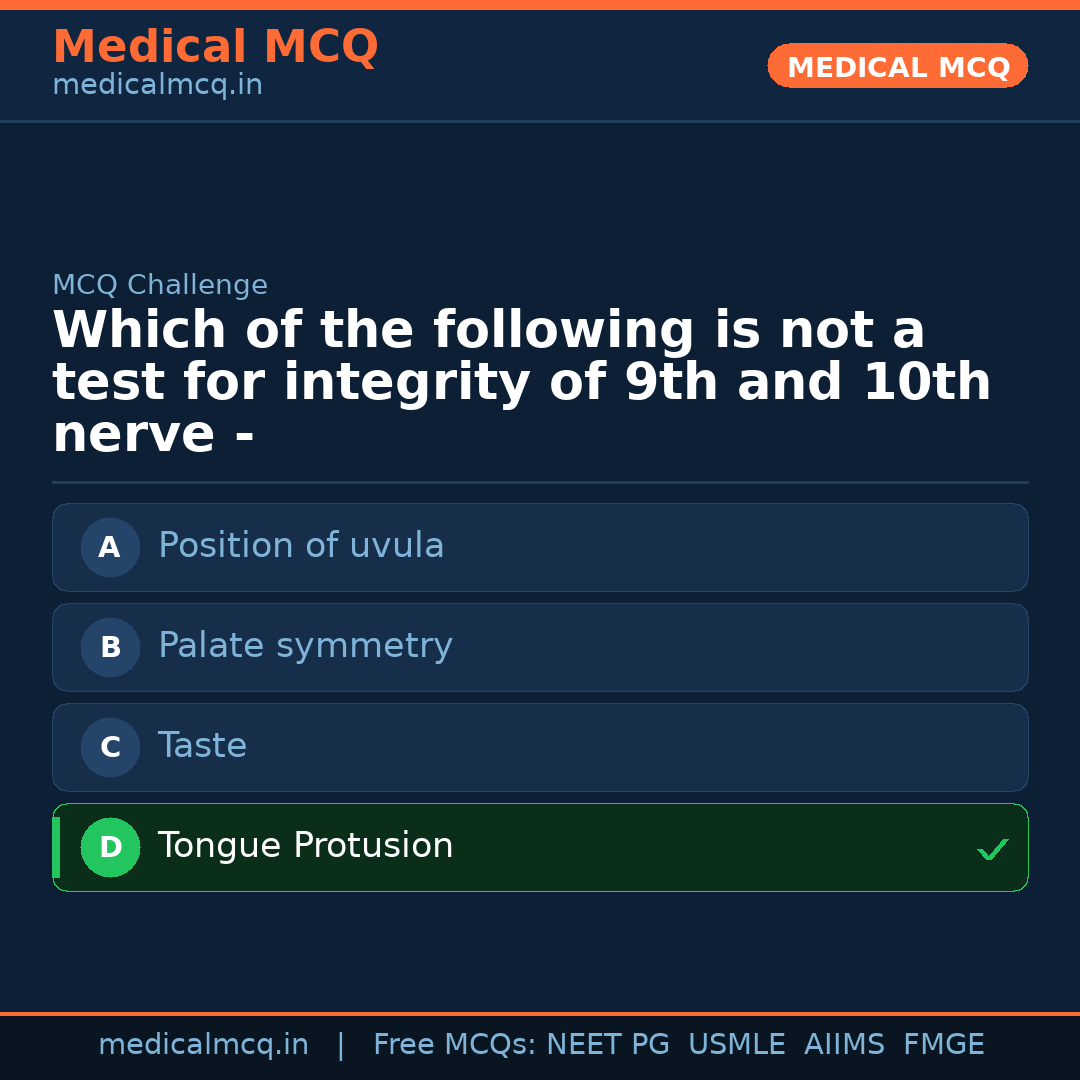Screen dimensions: 1080x1080
Task: Click the green letter D badge
Action: [x=110, y=847]
